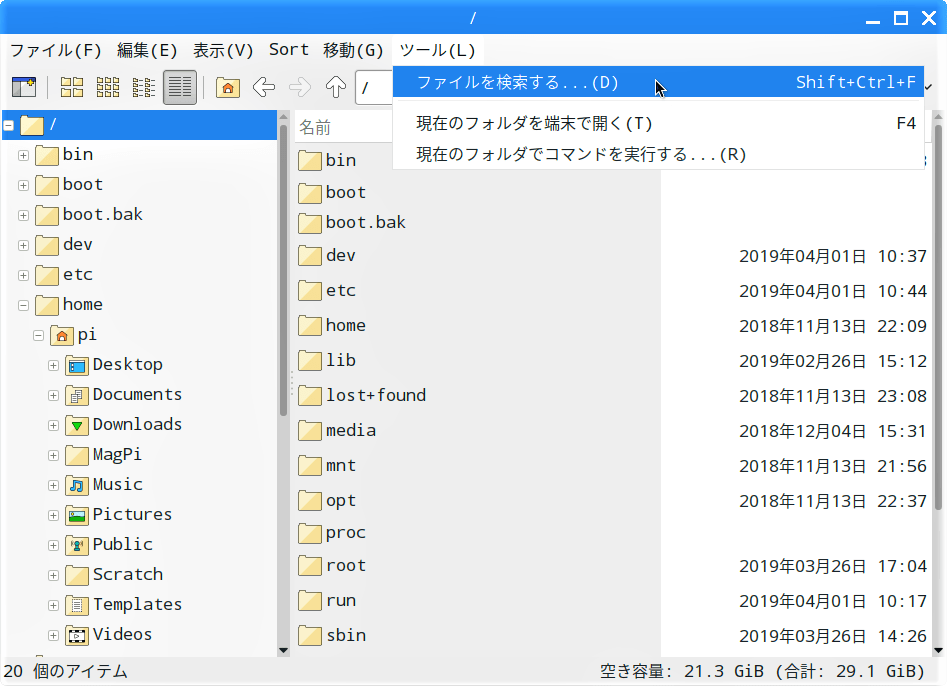Select Documents folder icon in tree

[77, 396]
